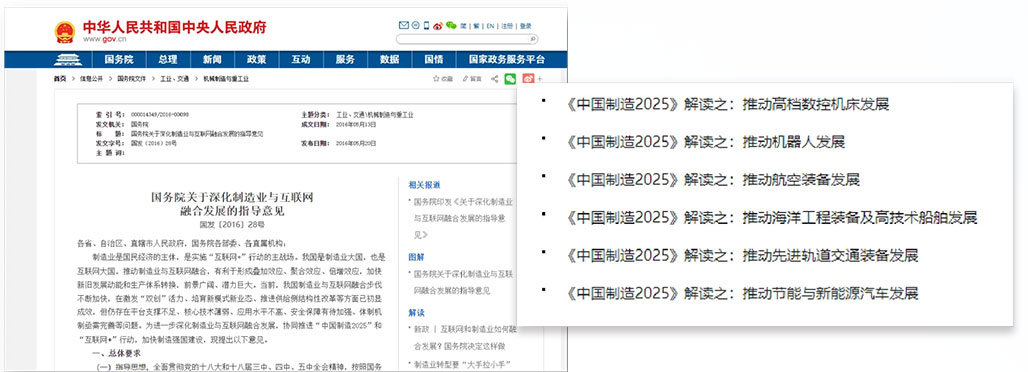Image resolution: width=1028 pixels, height=372 pixels.
Task: Open the mobile phone icon in header
Action: [426, 25]
